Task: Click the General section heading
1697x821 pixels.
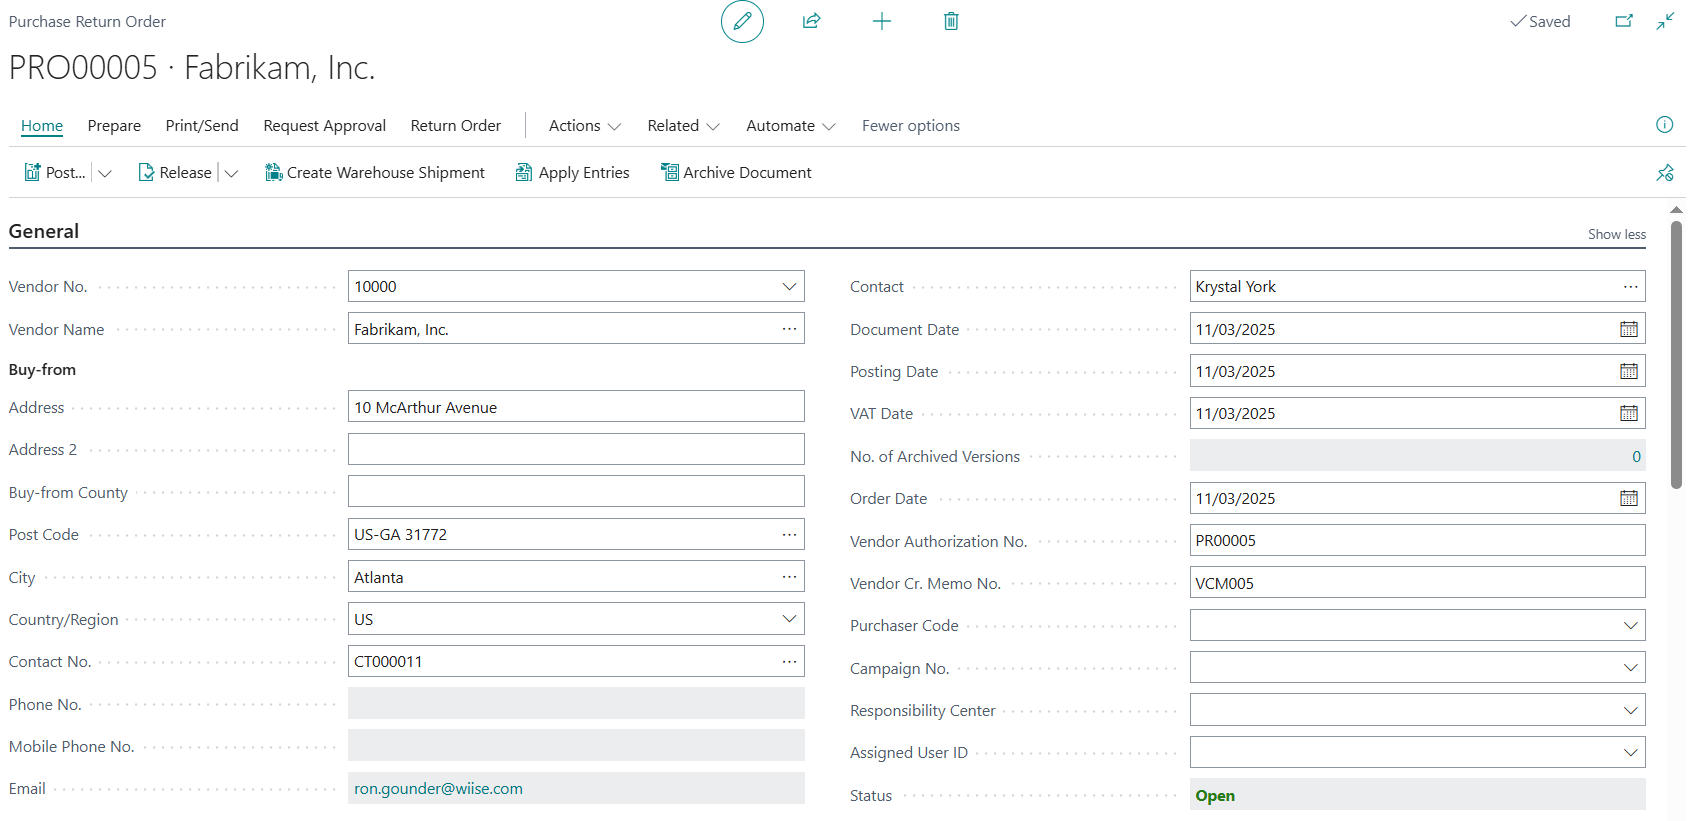Action: (x=44, y=231)
